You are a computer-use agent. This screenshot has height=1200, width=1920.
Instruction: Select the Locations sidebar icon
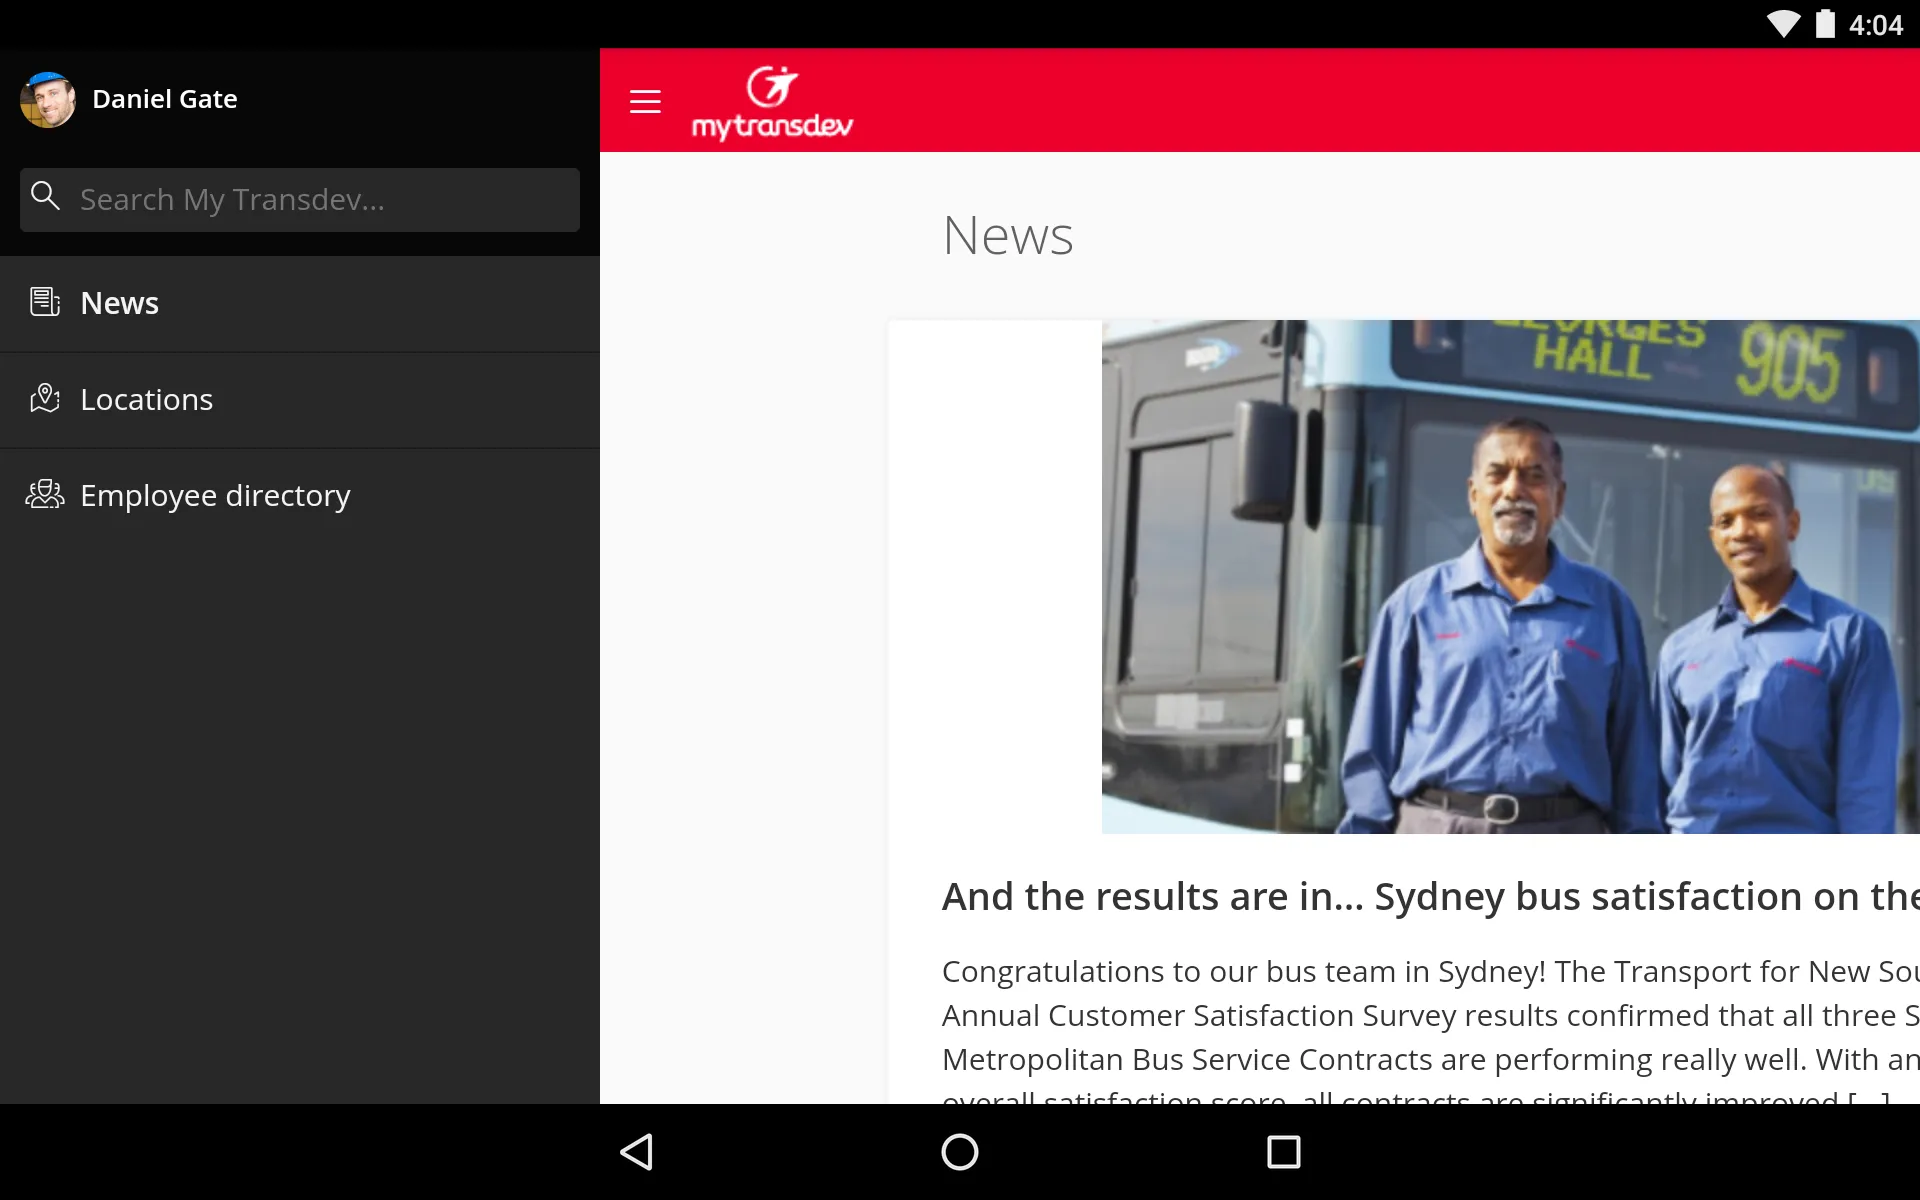pos(44,398)
